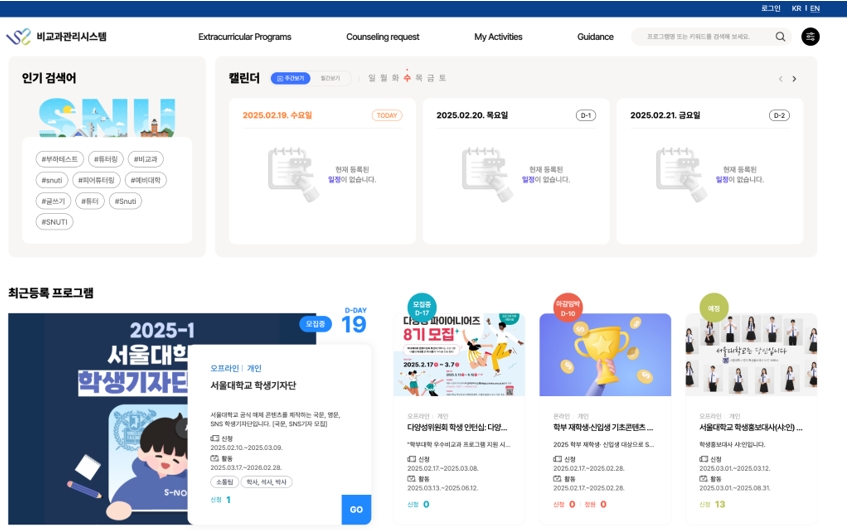The image size is (847, 531).
Task: Click the teal 모집중 D-17 circle badge
Action: click(x=422, y=308)
